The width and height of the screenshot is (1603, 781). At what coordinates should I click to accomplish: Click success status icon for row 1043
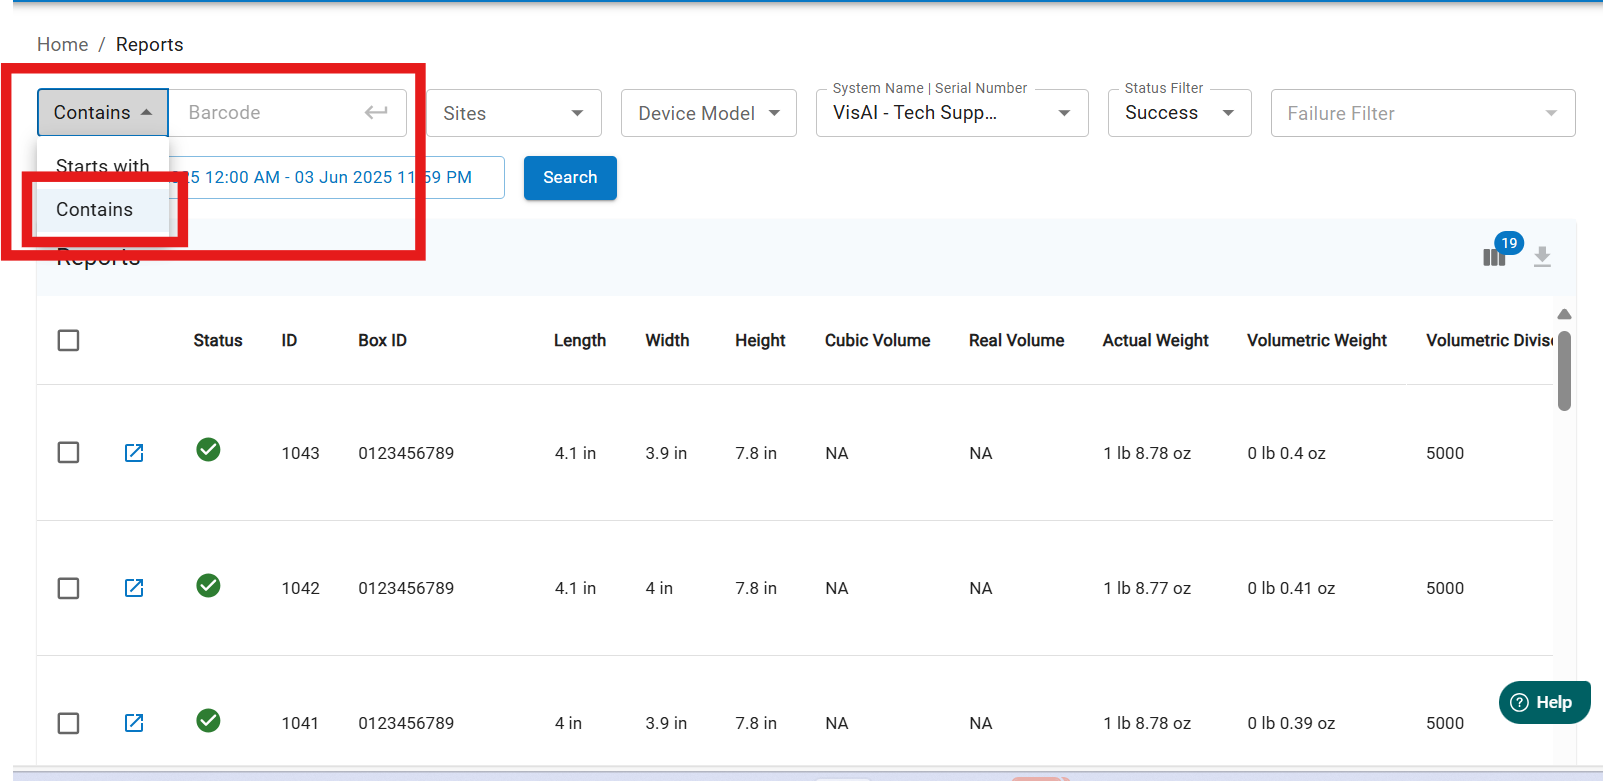pos(208,450)
